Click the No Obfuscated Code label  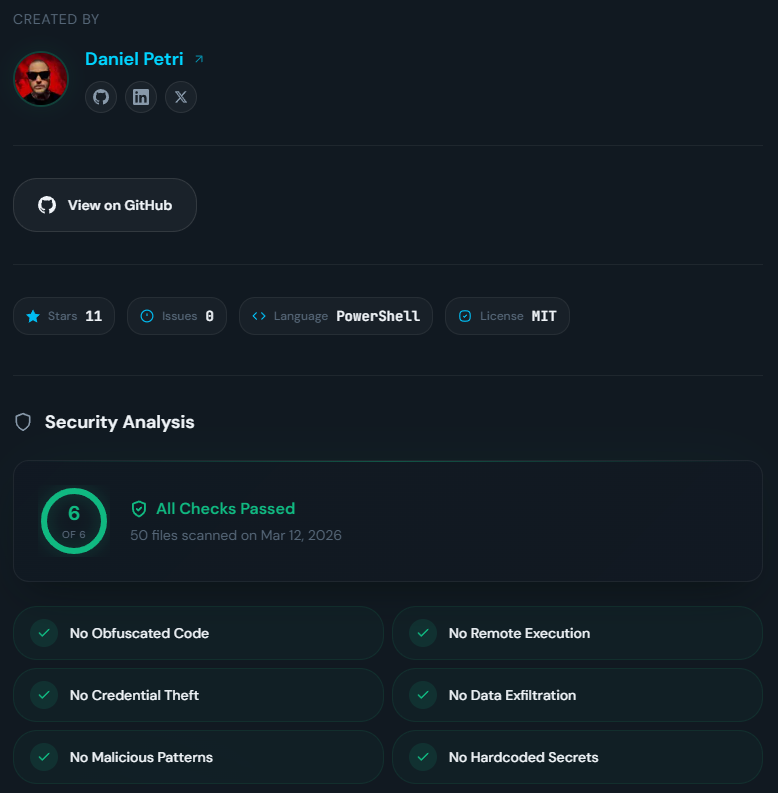pos(139,633)
